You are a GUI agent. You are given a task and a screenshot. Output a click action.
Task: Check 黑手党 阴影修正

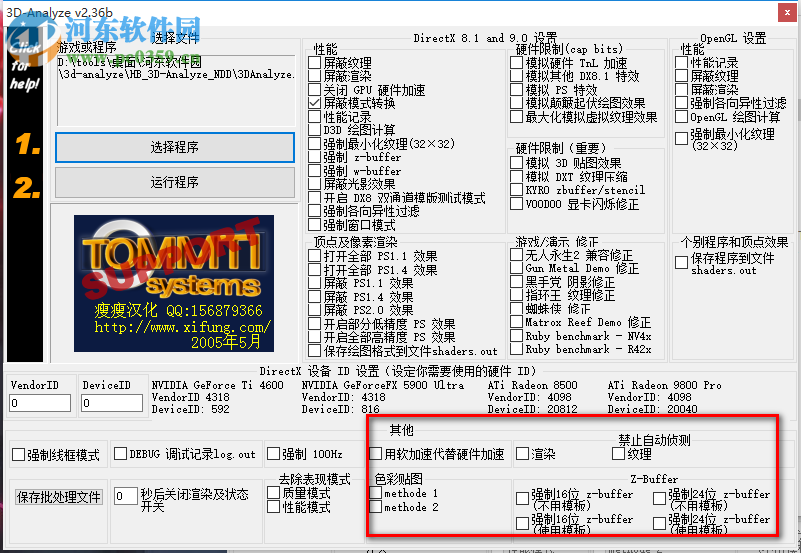pyautogui.click(x=516, y=281)
